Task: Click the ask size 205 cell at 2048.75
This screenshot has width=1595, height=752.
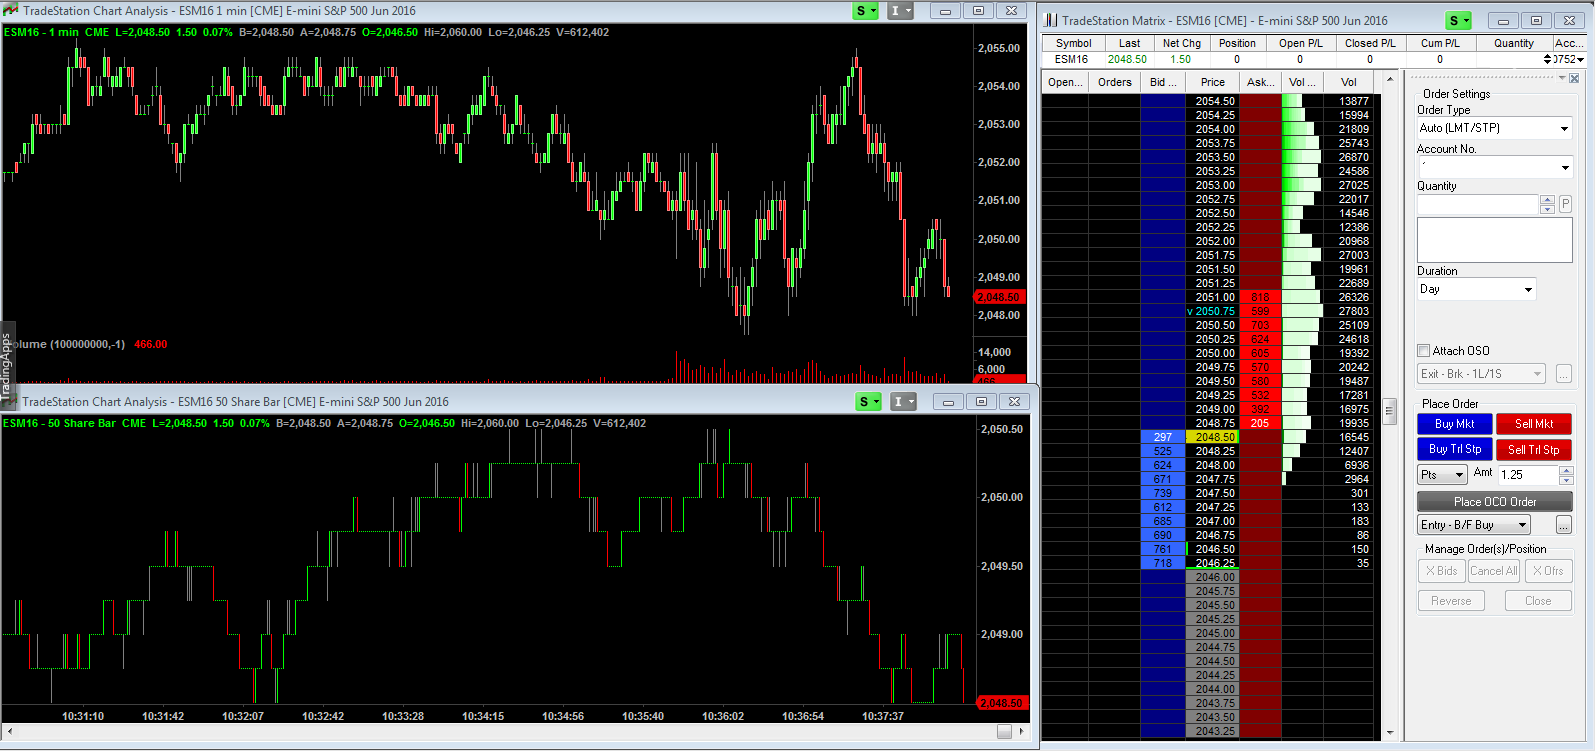Action: click(1260, 423)
